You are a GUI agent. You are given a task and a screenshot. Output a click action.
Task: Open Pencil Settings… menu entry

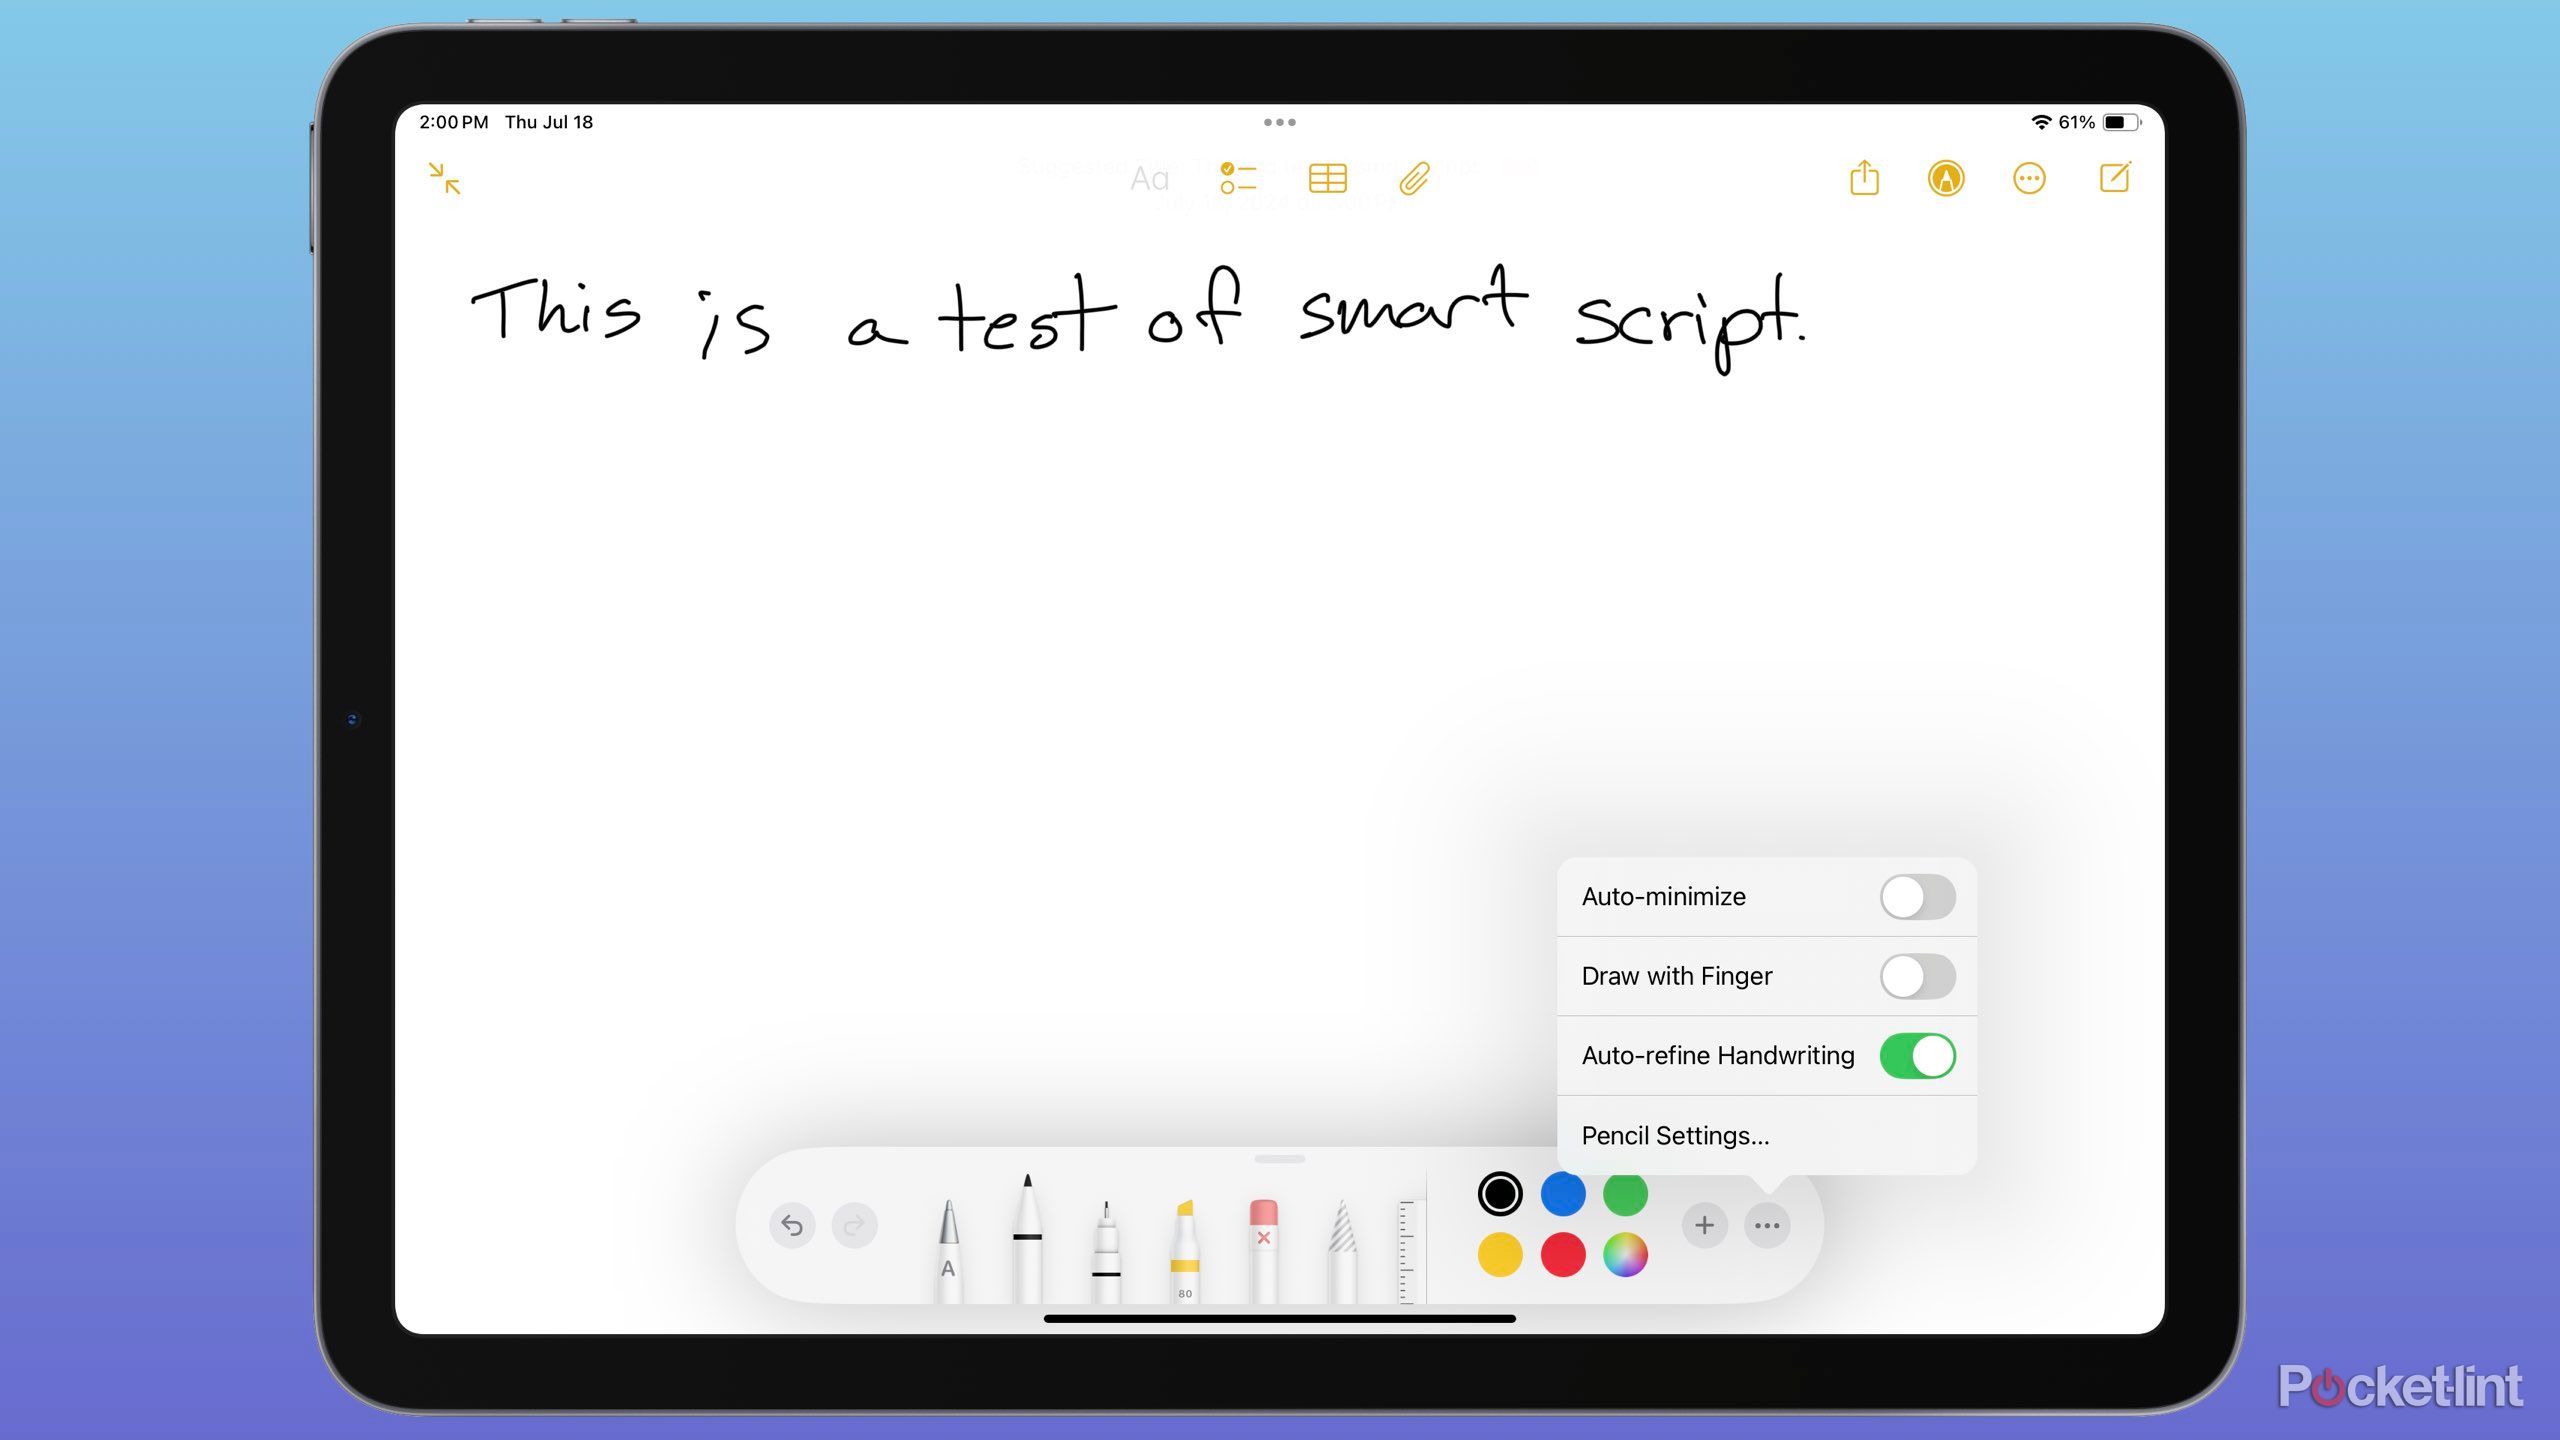click(1675, 1135)
